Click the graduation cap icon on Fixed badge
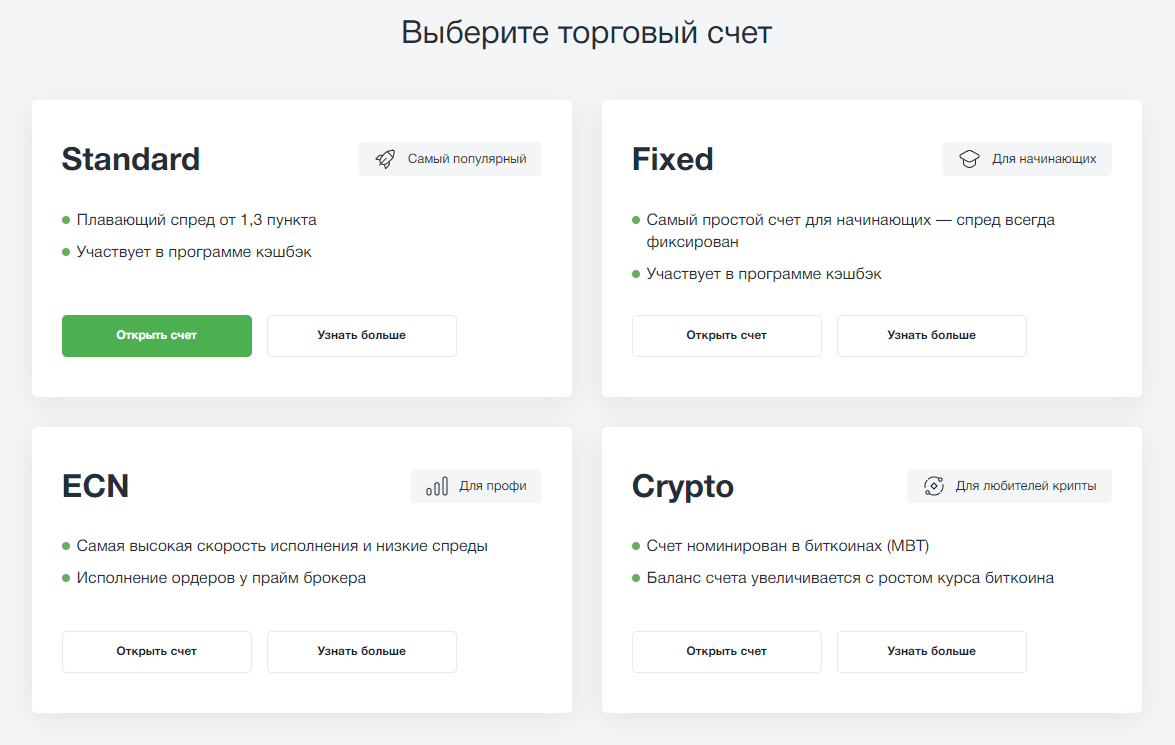Viewport: 1175px width, 745px height. pyautogui.click(x=969, y=159)
